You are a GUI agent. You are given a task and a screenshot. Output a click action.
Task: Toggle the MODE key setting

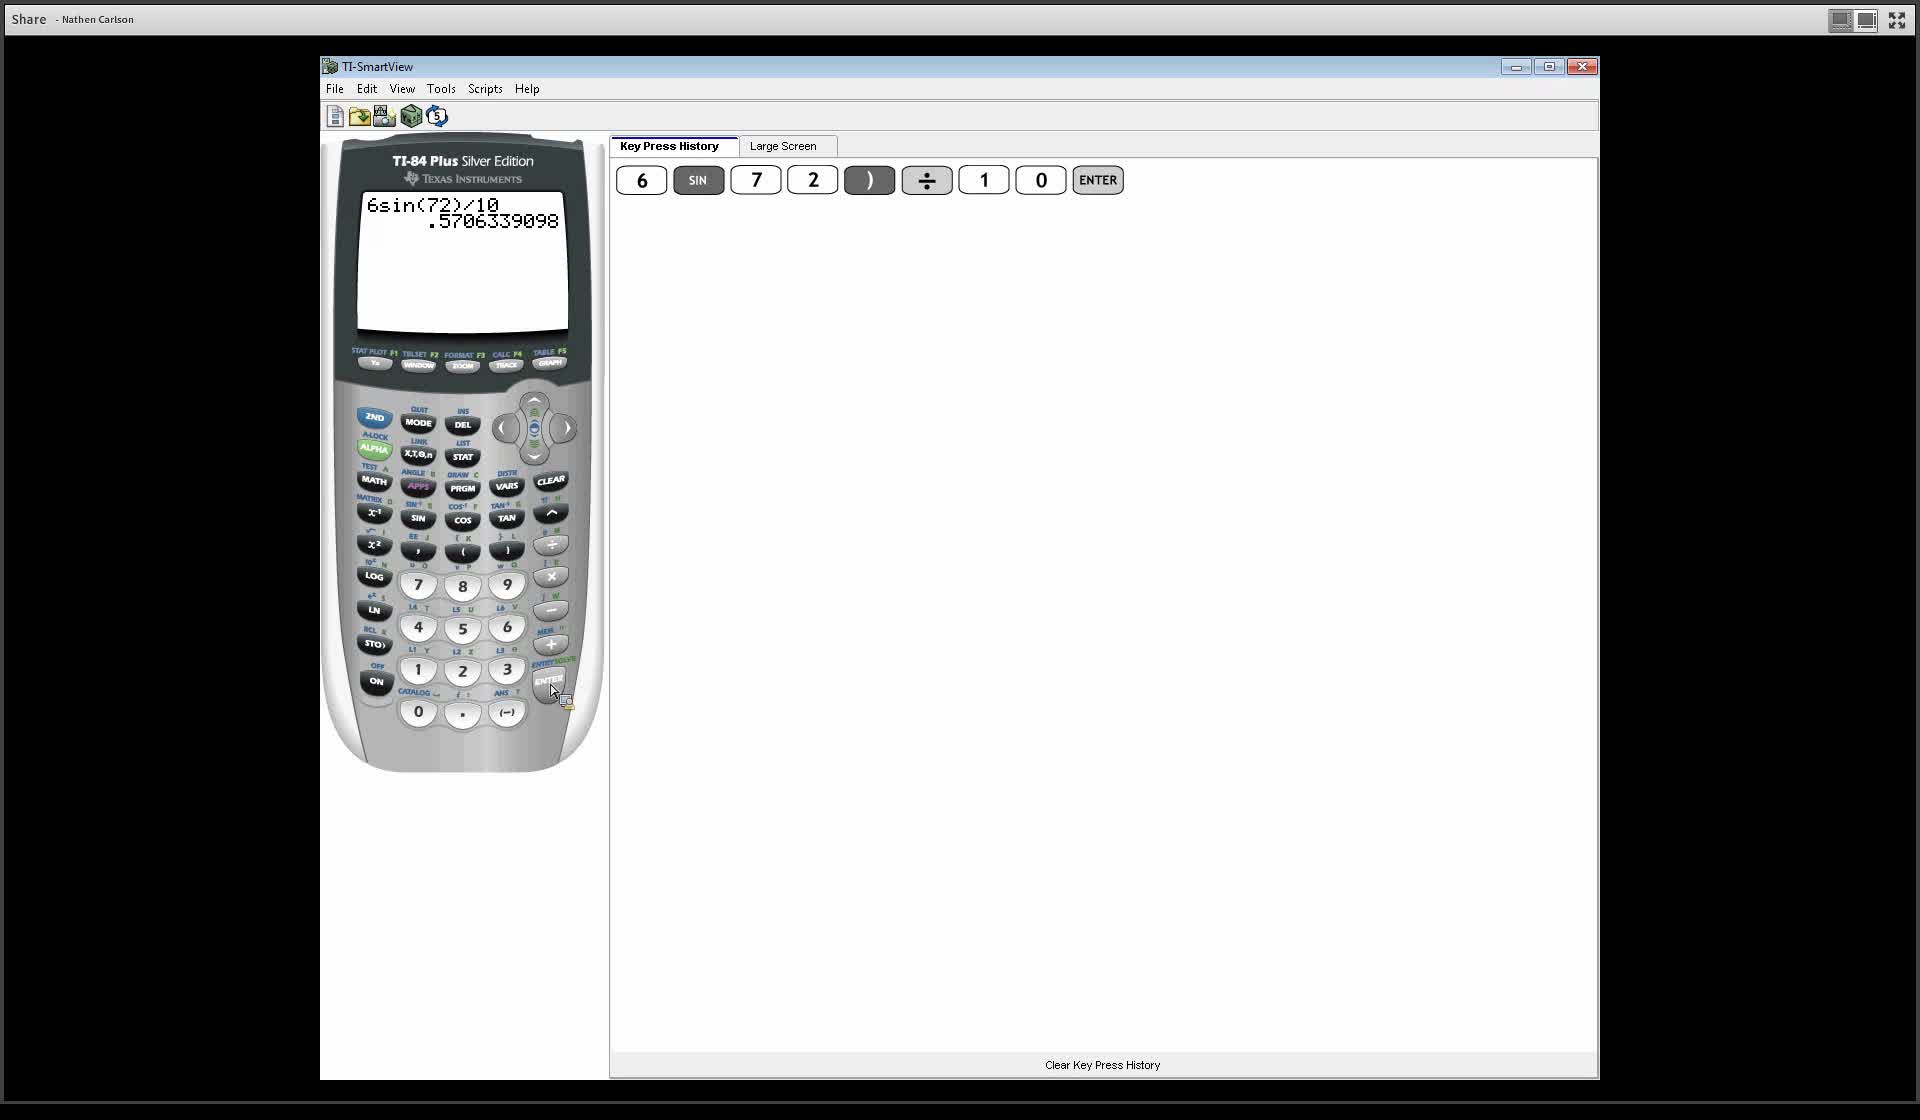(x=417, y=423)
